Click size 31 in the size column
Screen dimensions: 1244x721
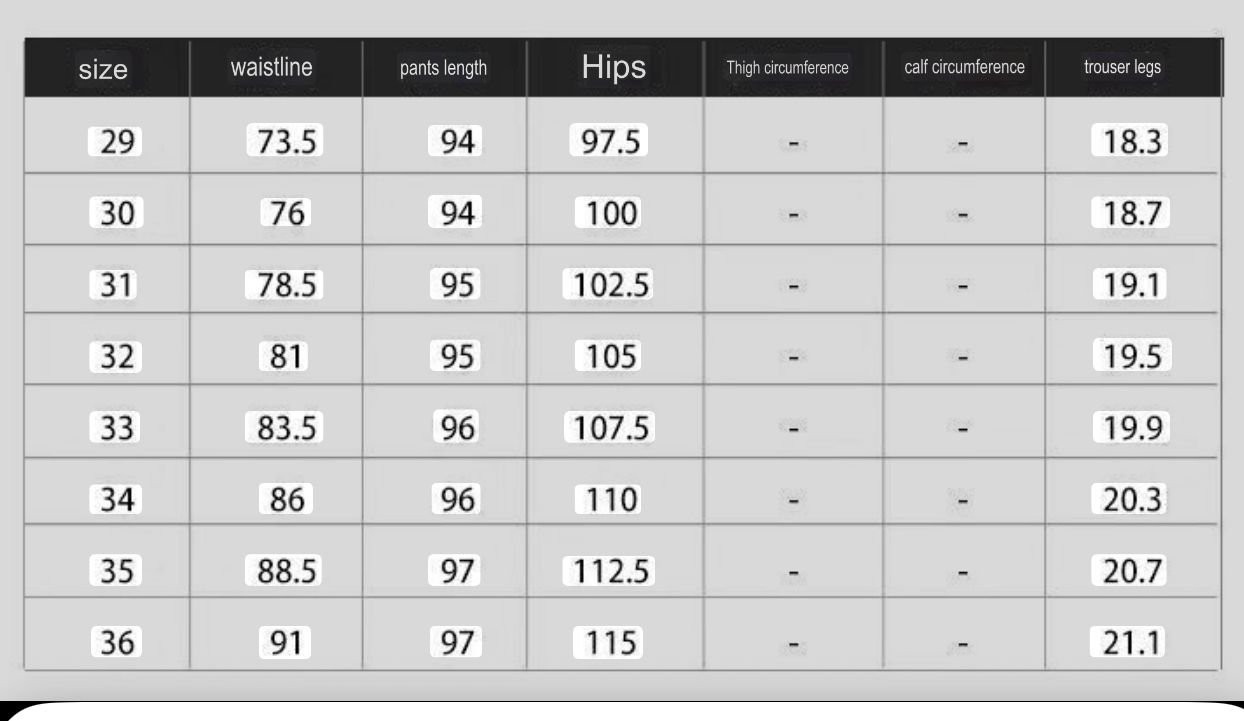coord(116,286)
